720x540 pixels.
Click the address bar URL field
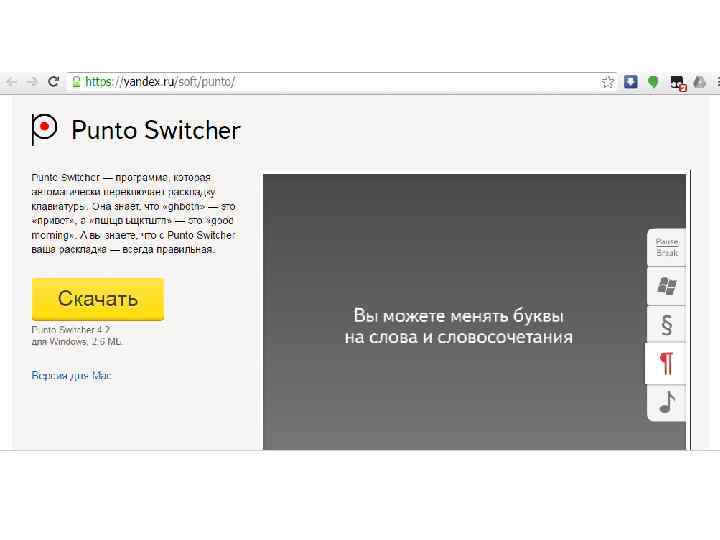point(340,82)
